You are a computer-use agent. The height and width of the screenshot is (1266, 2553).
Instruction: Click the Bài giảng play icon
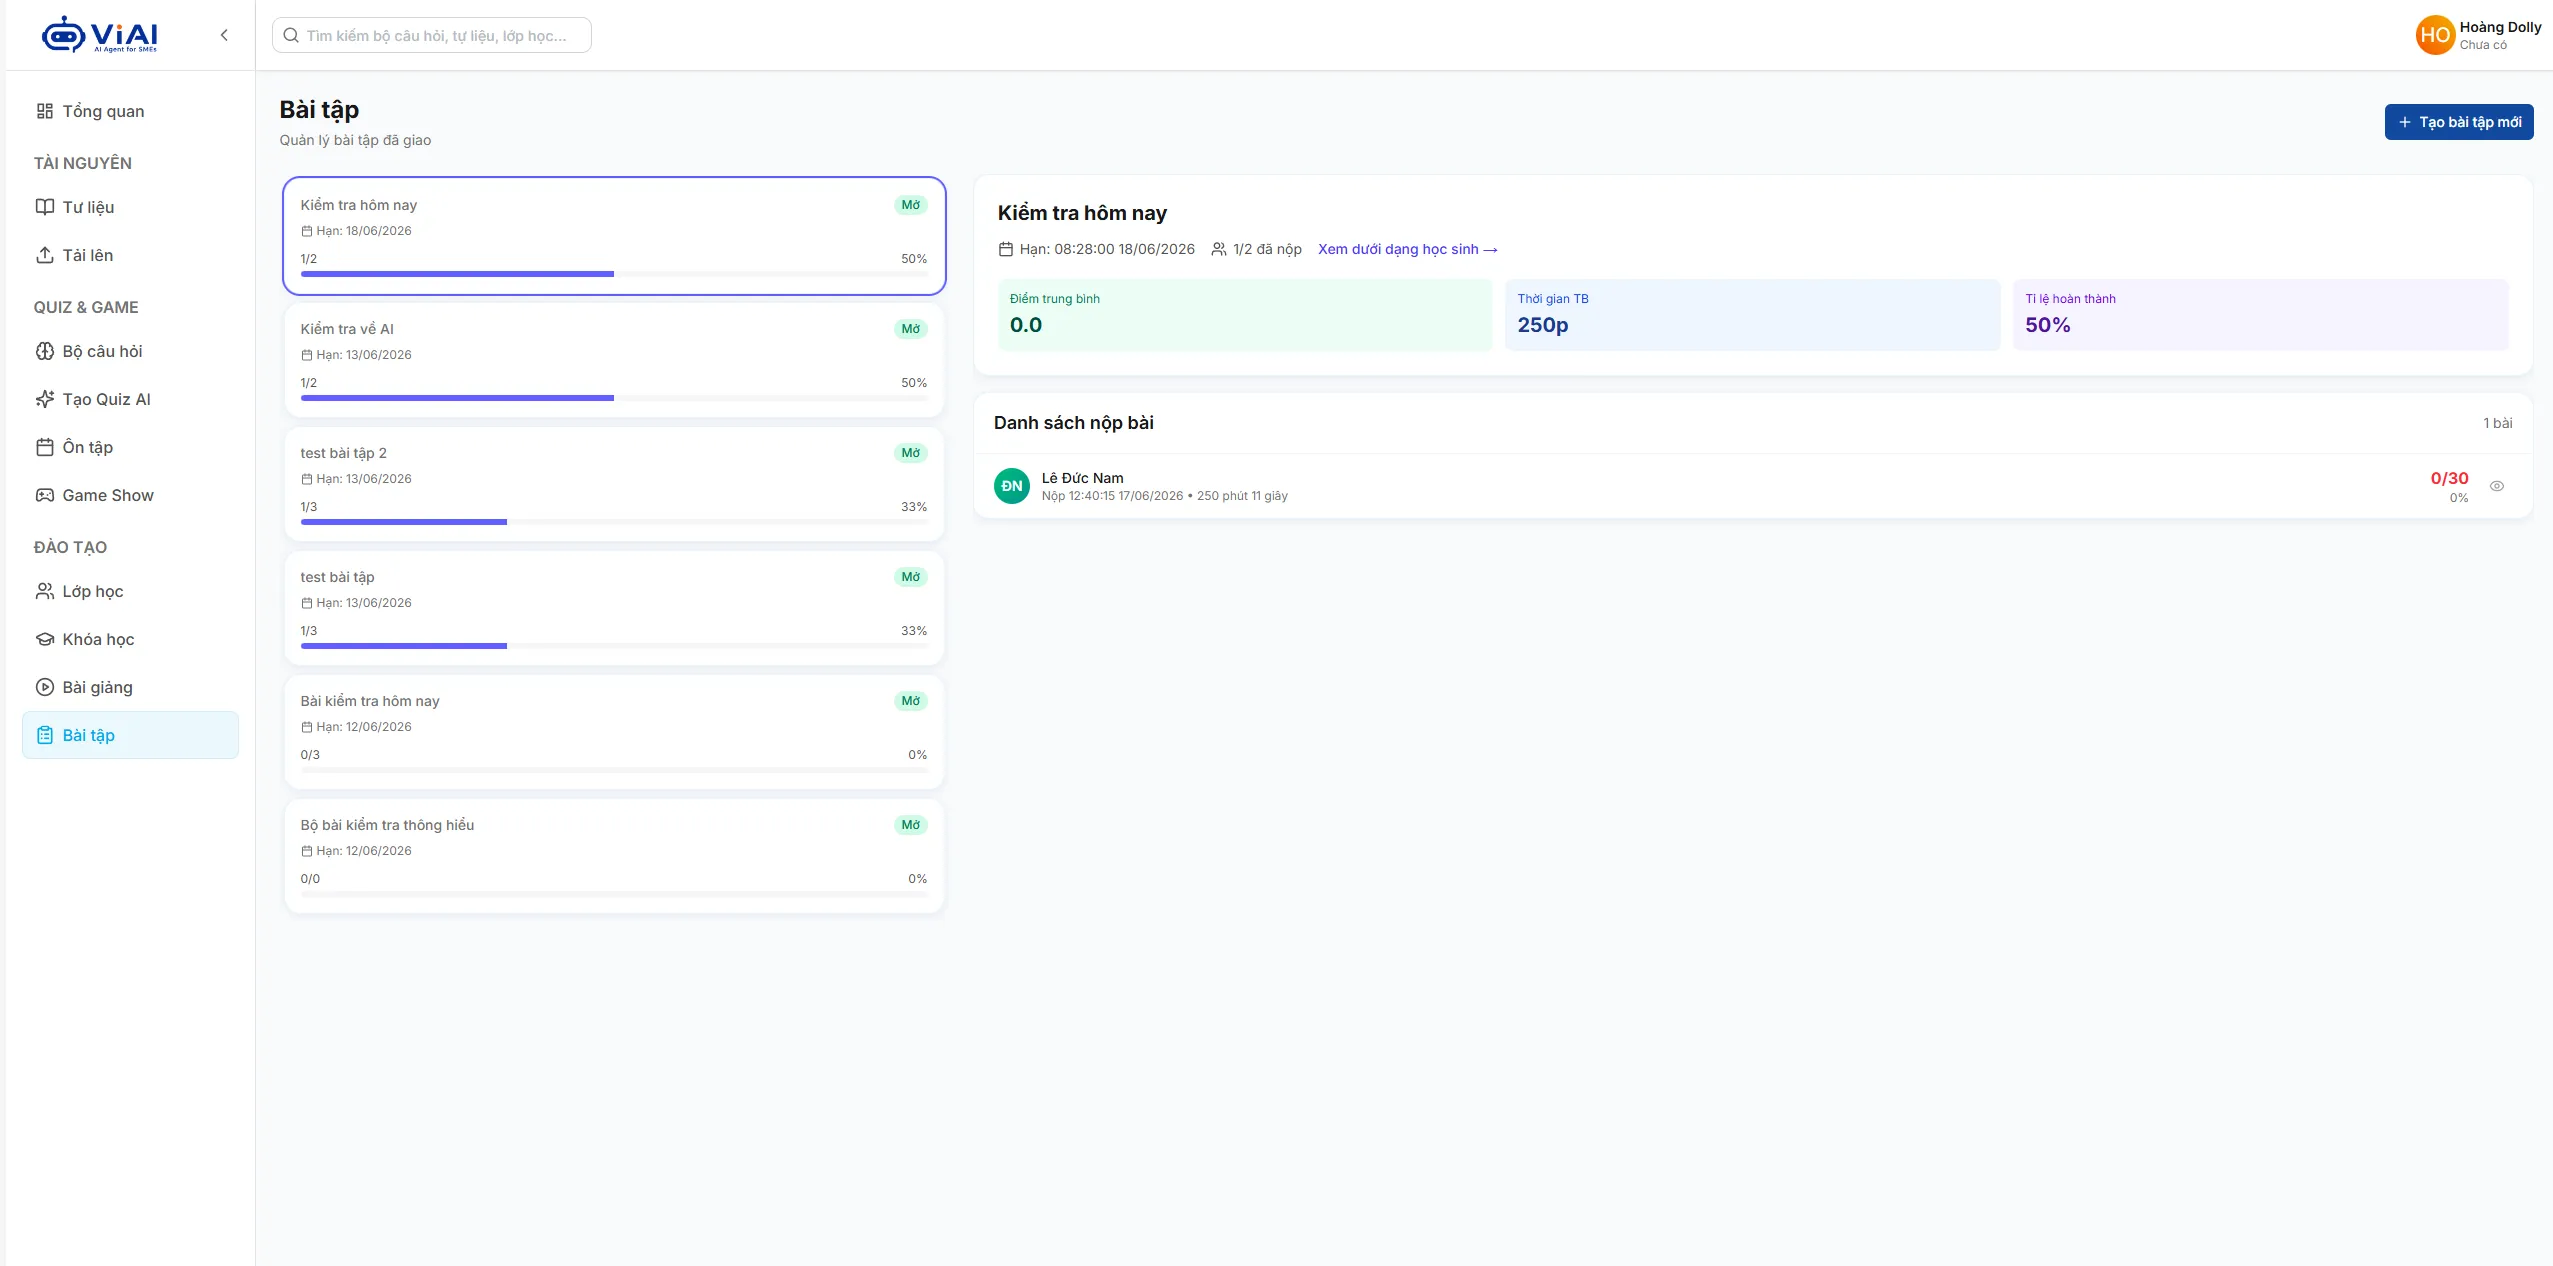click(45, 687)
